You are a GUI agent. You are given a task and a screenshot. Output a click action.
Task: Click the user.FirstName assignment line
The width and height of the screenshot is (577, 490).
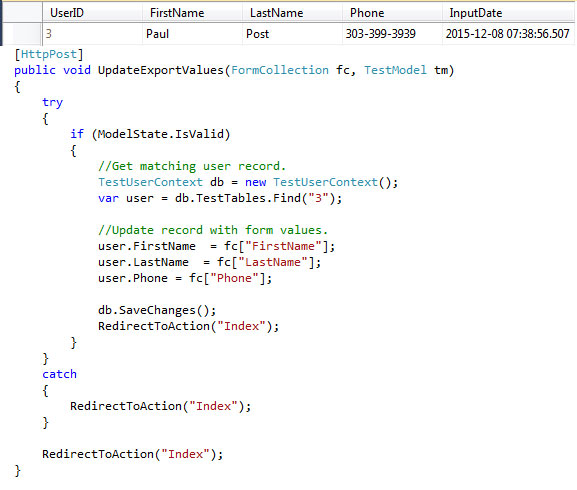click(x=216, y=246)
